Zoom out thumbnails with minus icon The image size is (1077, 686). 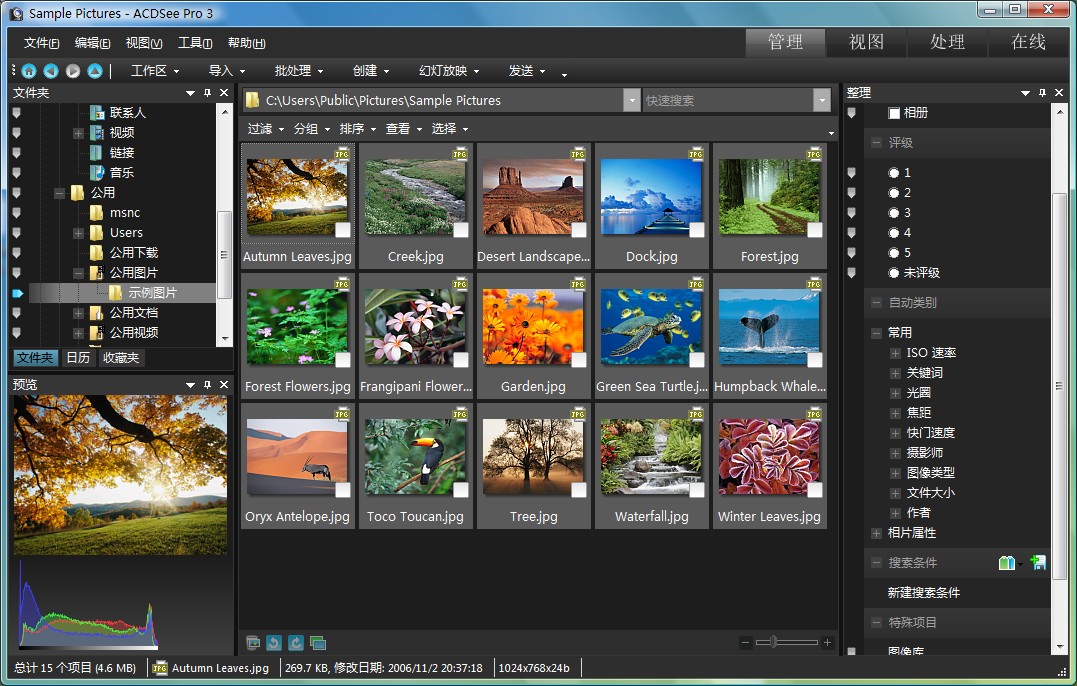745,643
